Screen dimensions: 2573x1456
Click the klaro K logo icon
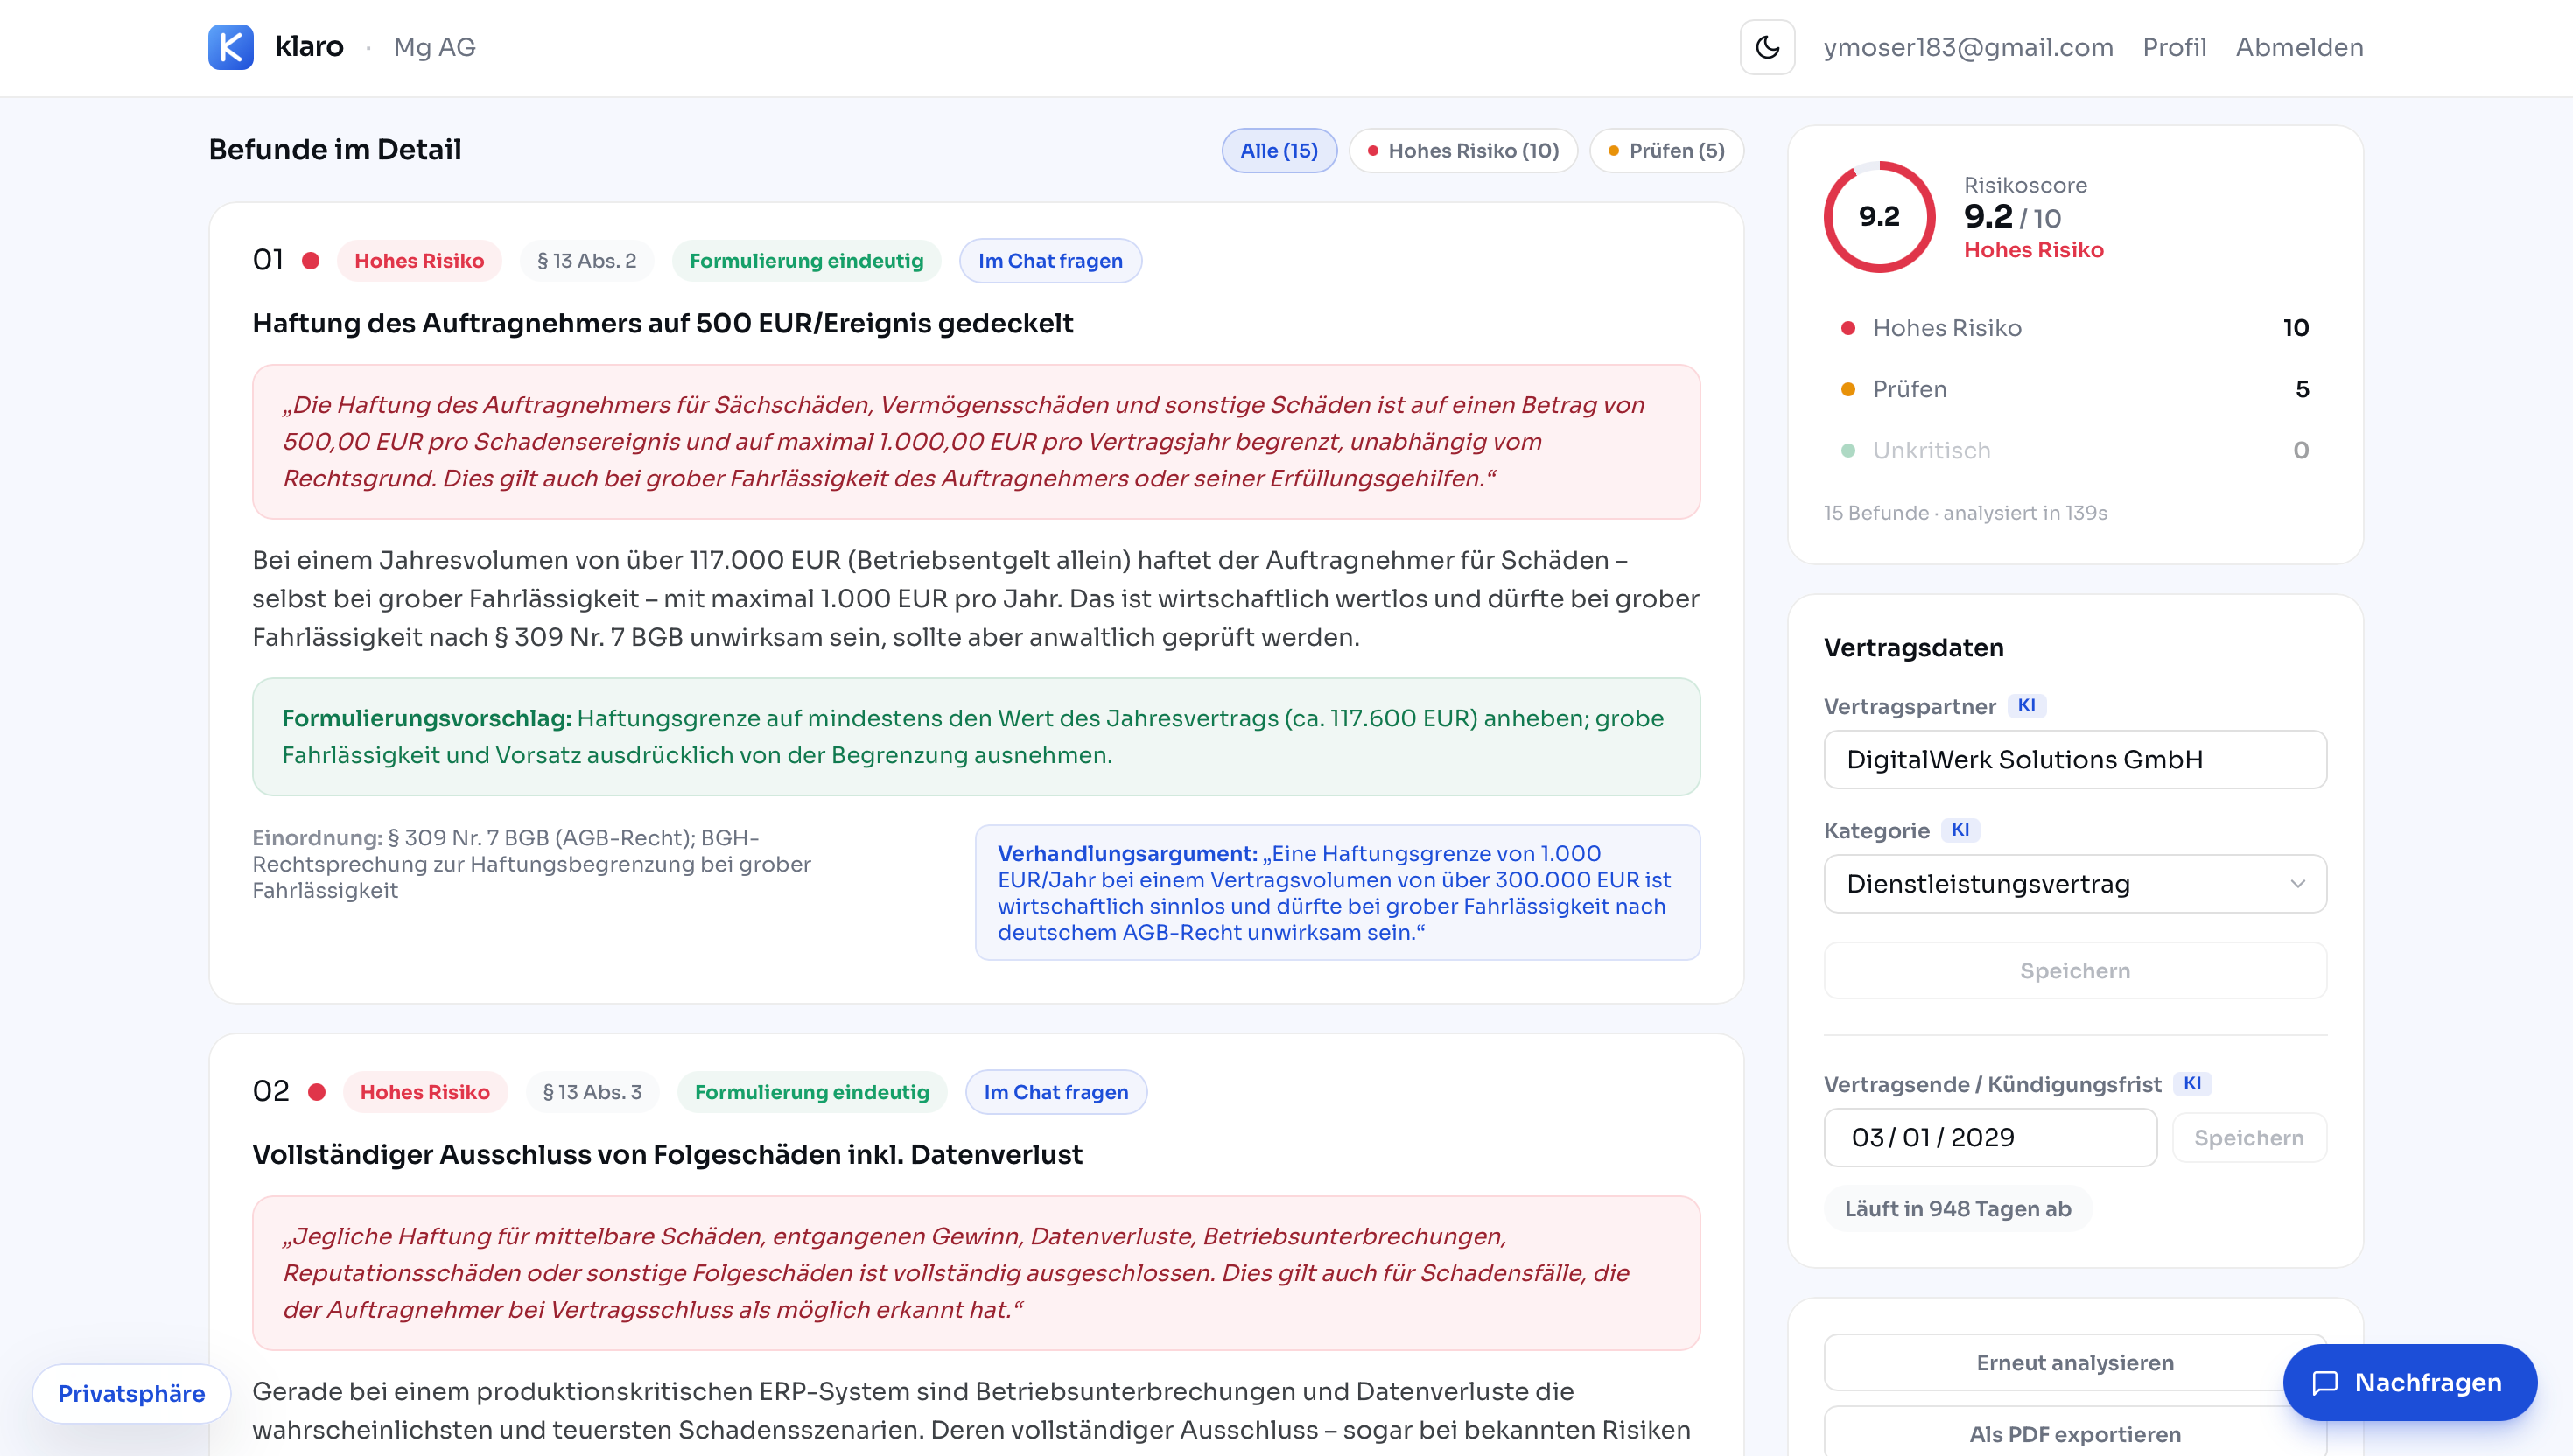coord(230,47)
